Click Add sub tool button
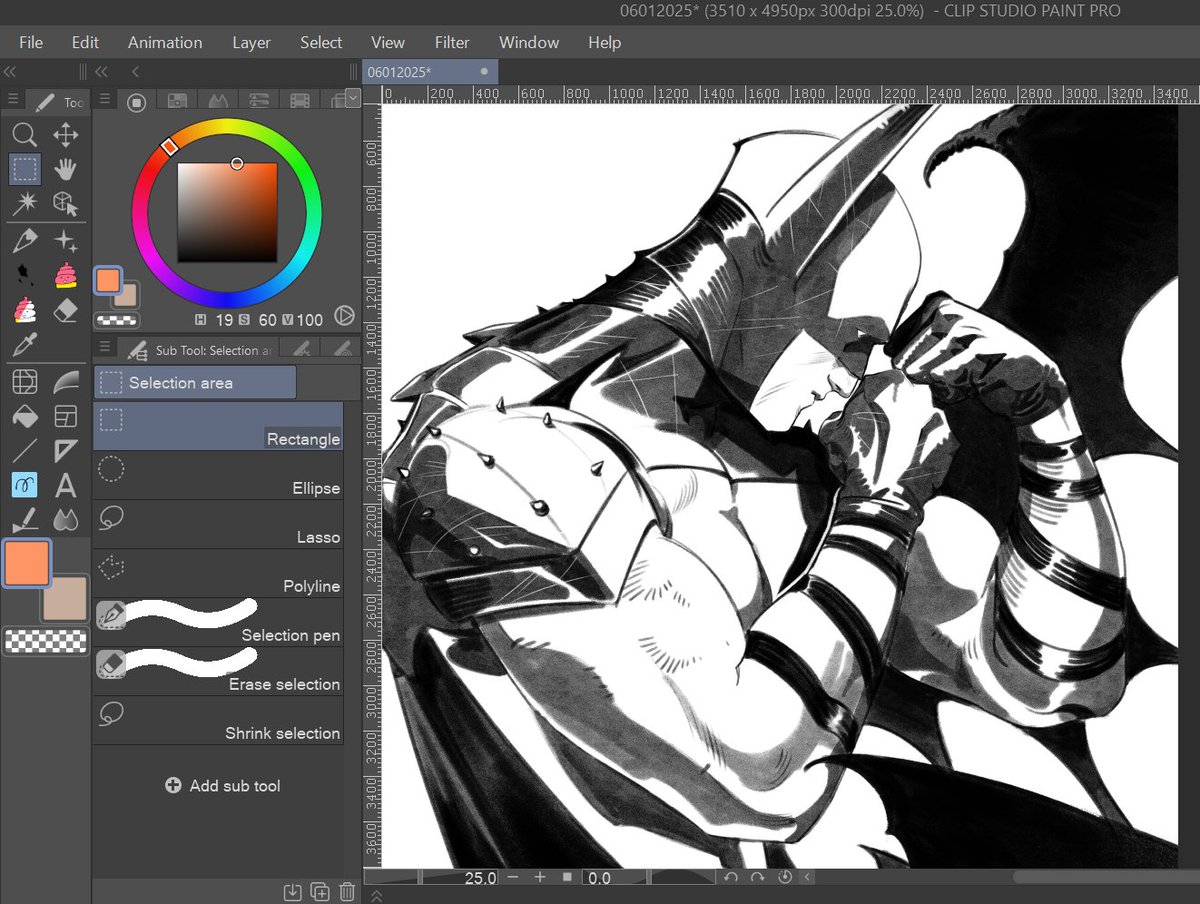 [x=223, y=786]
